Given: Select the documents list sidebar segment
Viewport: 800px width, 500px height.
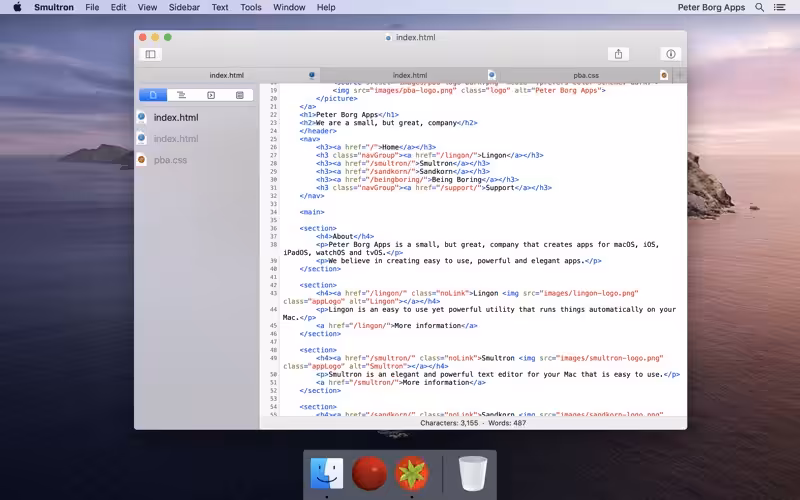Looking at the screenshot, I should (153, 95).
